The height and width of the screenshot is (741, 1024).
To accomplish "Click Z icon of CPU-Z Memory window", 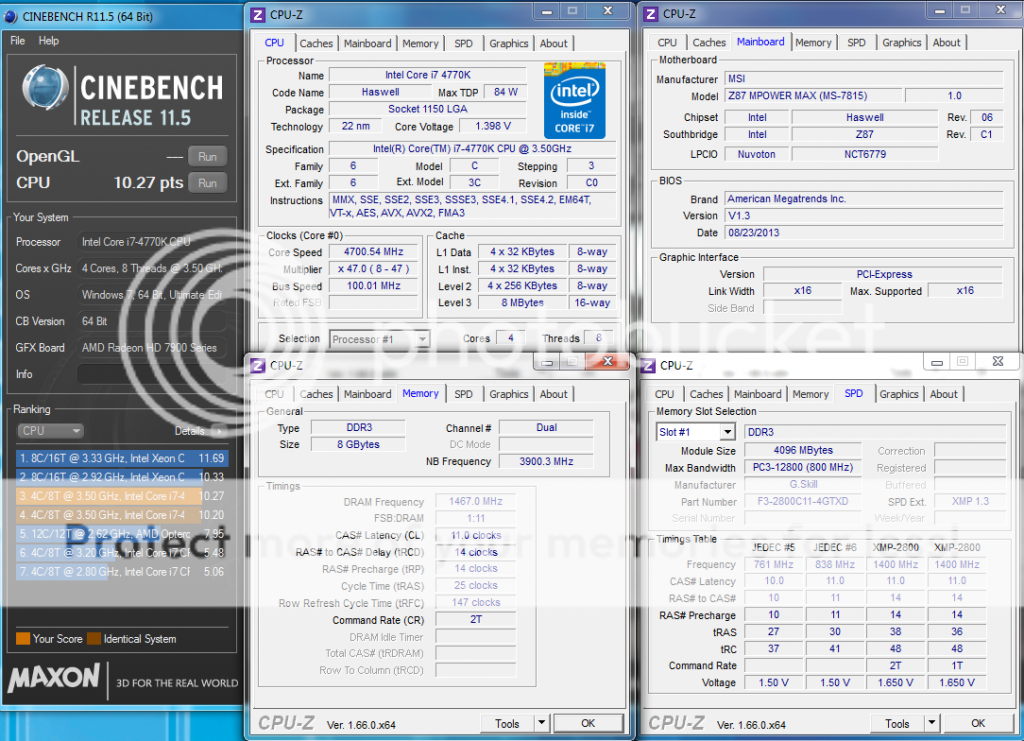I will pyautogui.click(x=257, y=365).
